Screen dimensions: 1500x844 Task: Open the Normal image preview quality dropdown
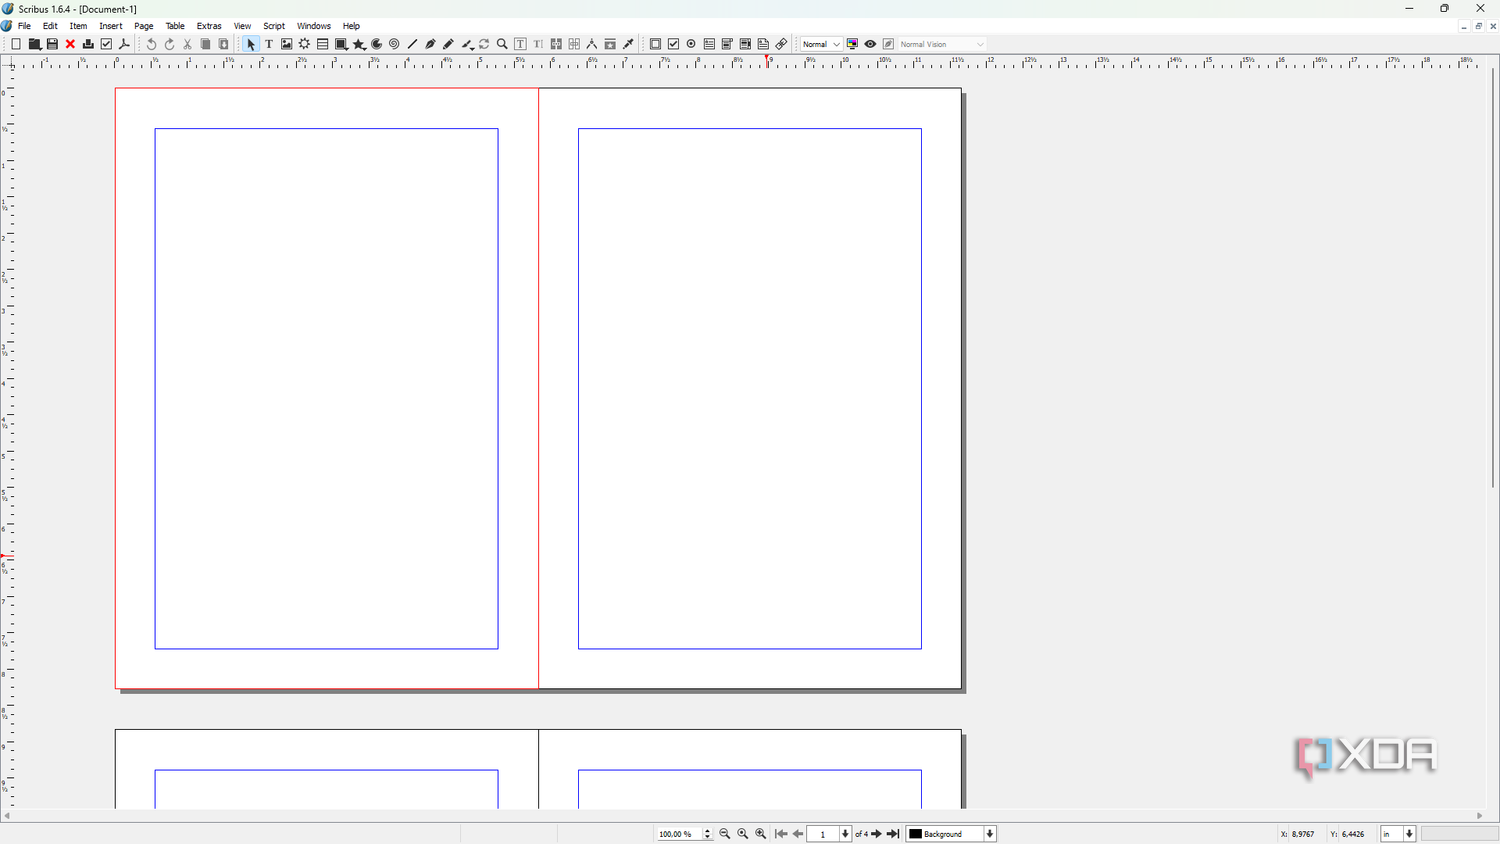click(822, 44)
